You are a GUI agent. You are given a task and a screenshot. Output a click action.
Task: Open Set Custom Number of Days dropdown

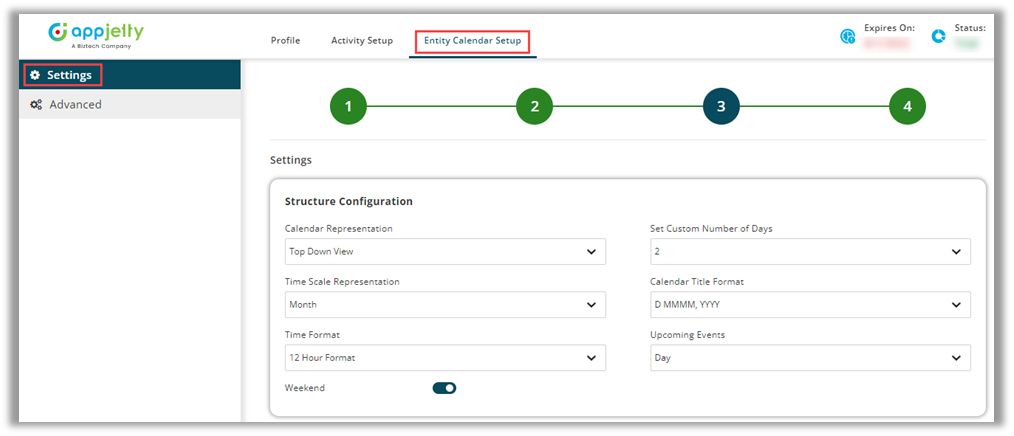810,252
